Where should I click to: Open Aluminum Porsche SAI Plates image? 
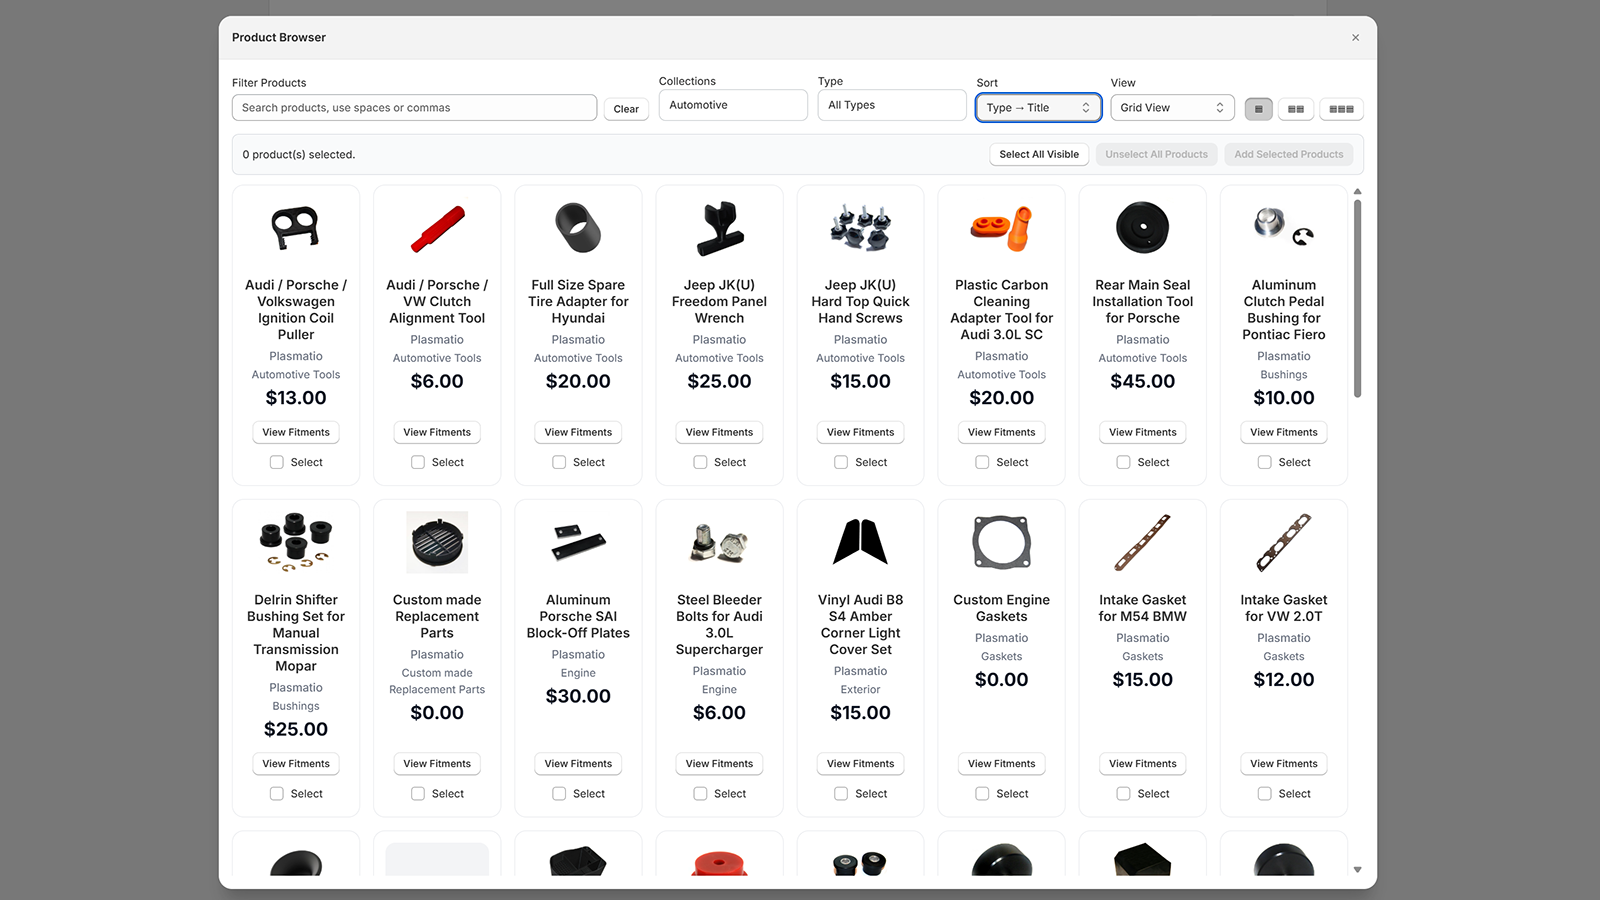tap(578, 542)
